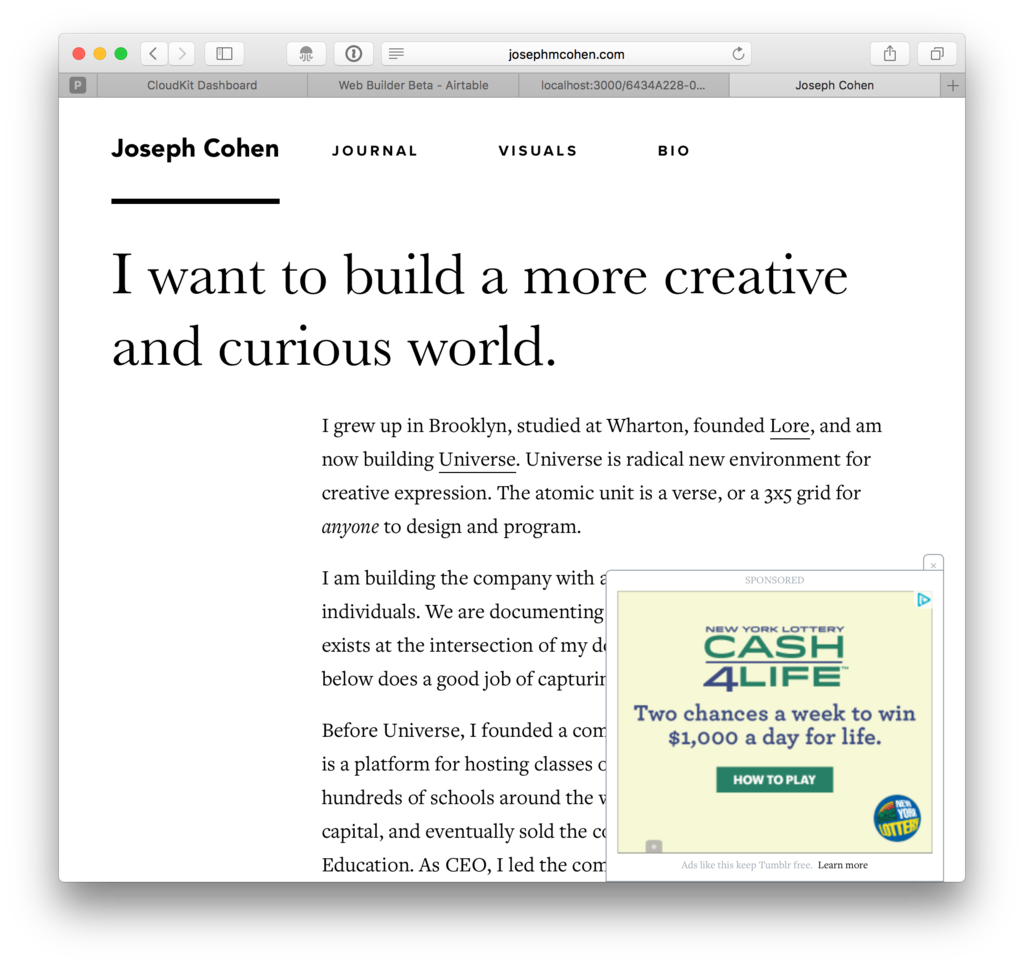Viewport: 1024px width, 966px height.
Task: Click the green fullscreen window button
Action: pos(121,54)
